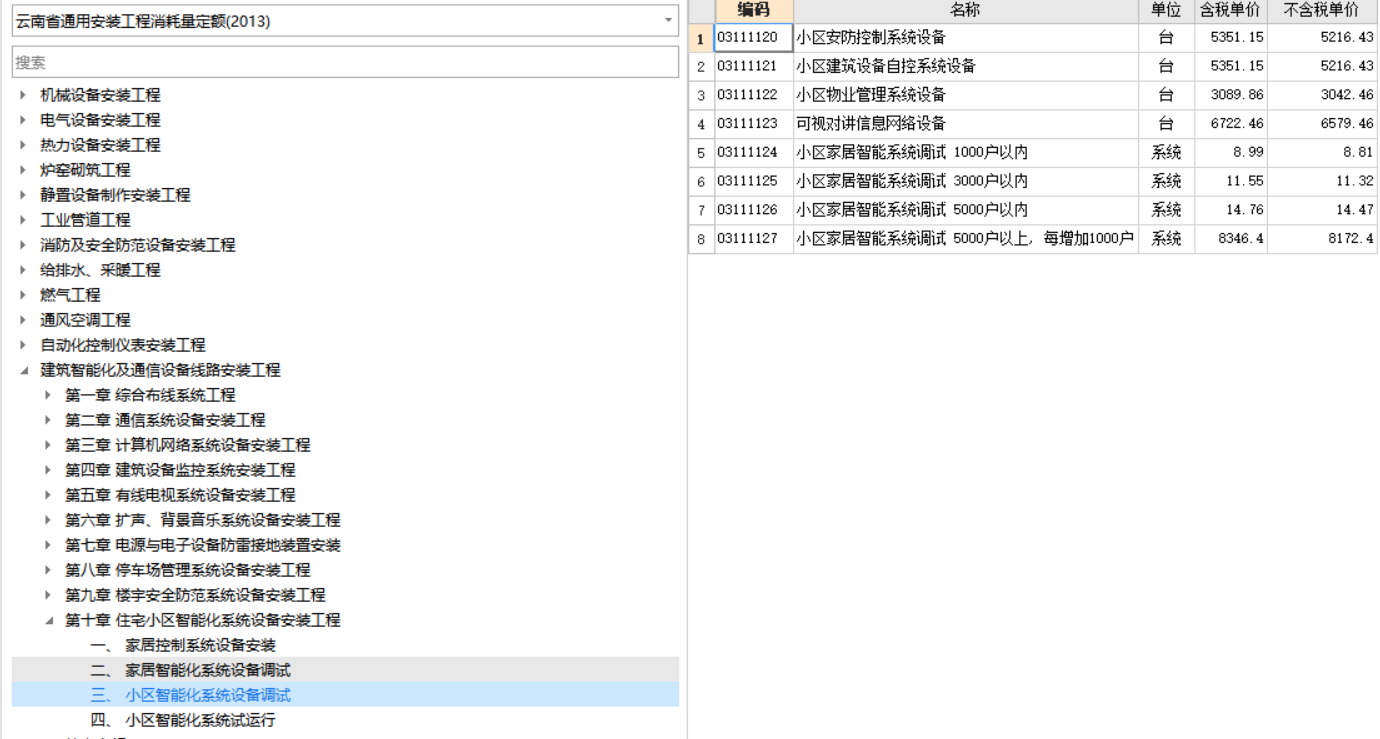This screenshot has height=739, width=1380.
Task: Expand 第三章 计算机网络系统设备安装工程
Action: (x=48, y=445)
